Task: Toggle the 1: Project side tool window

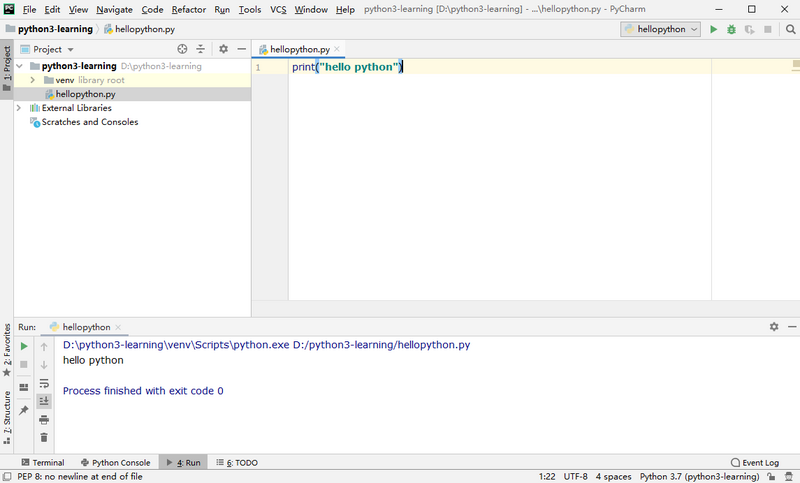Action: coord(7,69)
